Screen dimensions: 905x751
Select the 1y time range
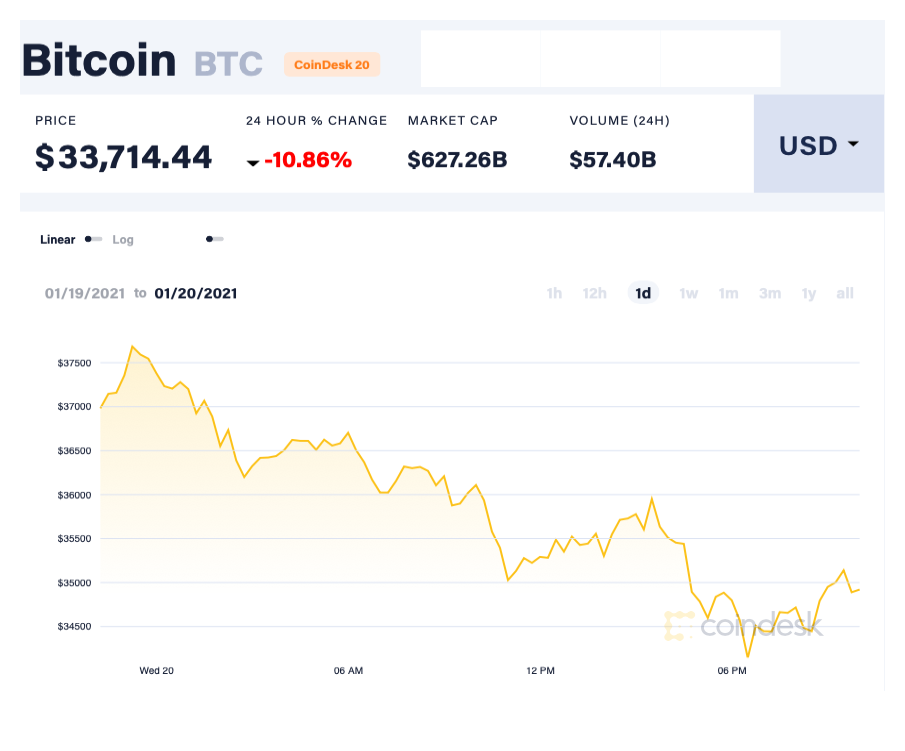coord(808,293)
